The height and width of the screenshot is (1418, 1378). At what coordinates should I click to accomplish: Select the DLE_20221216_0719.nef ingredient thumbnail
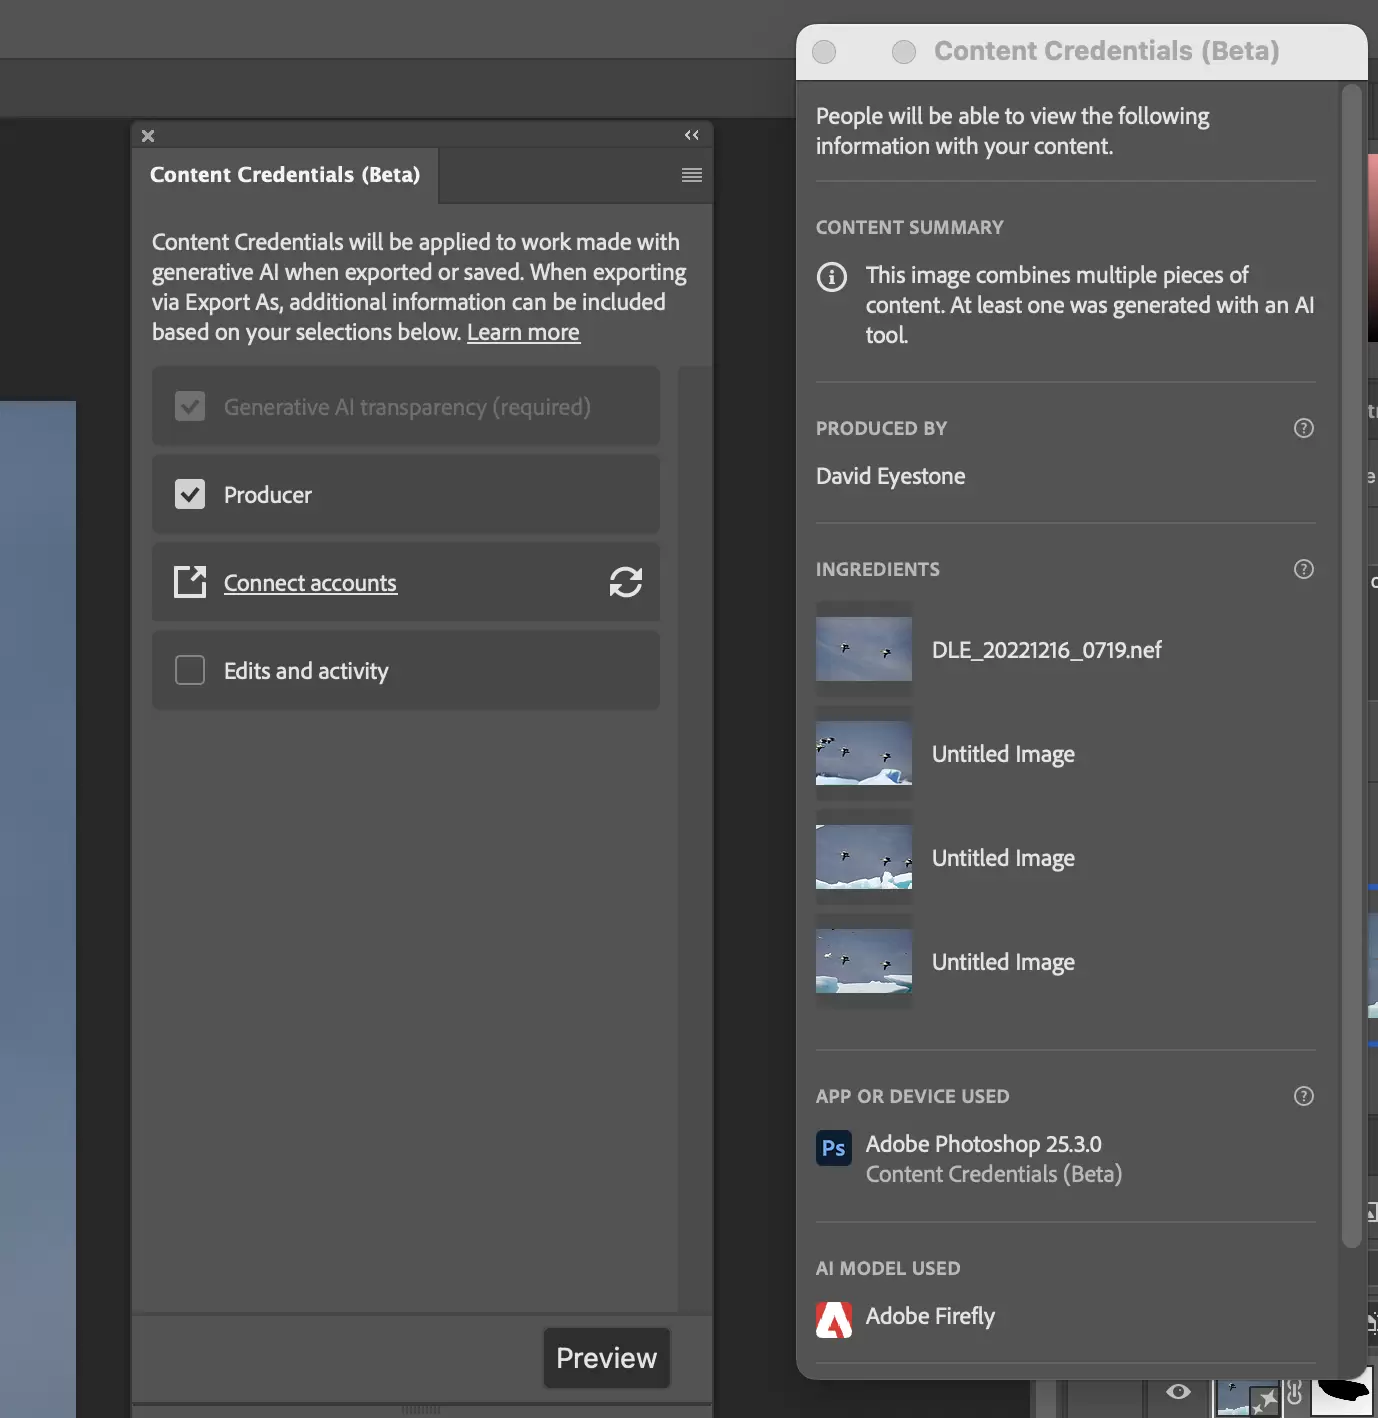coord(864,649)
